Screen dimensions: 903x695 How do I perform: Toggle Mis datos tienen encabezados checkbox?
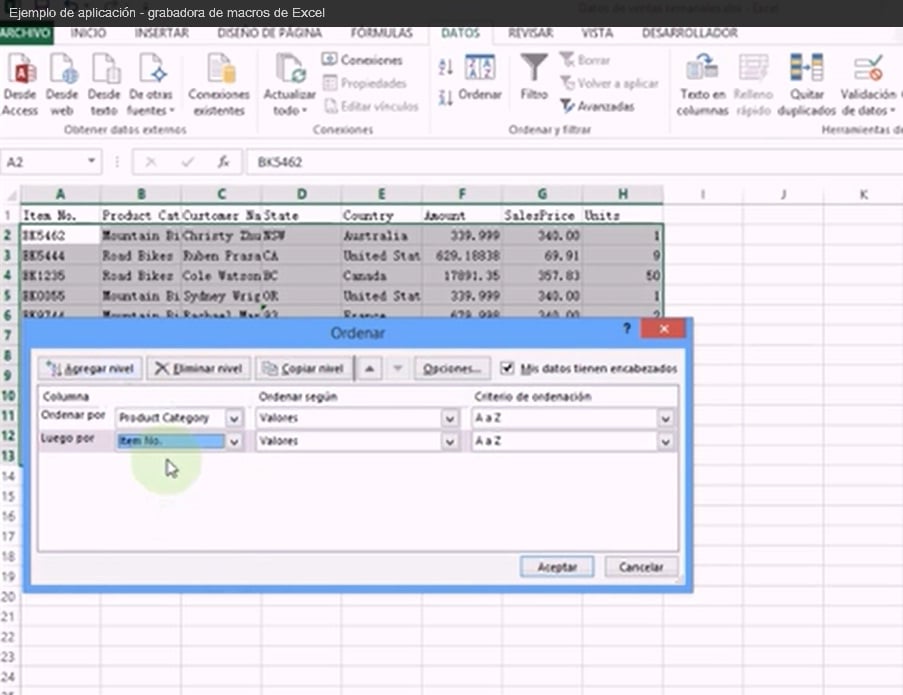(x=508, y=368)
